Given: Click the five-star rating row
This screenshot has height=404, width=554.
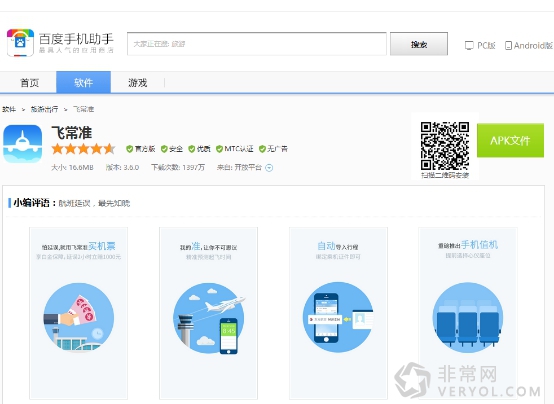Looking at the screenshot, I should [x=83, y=149].
